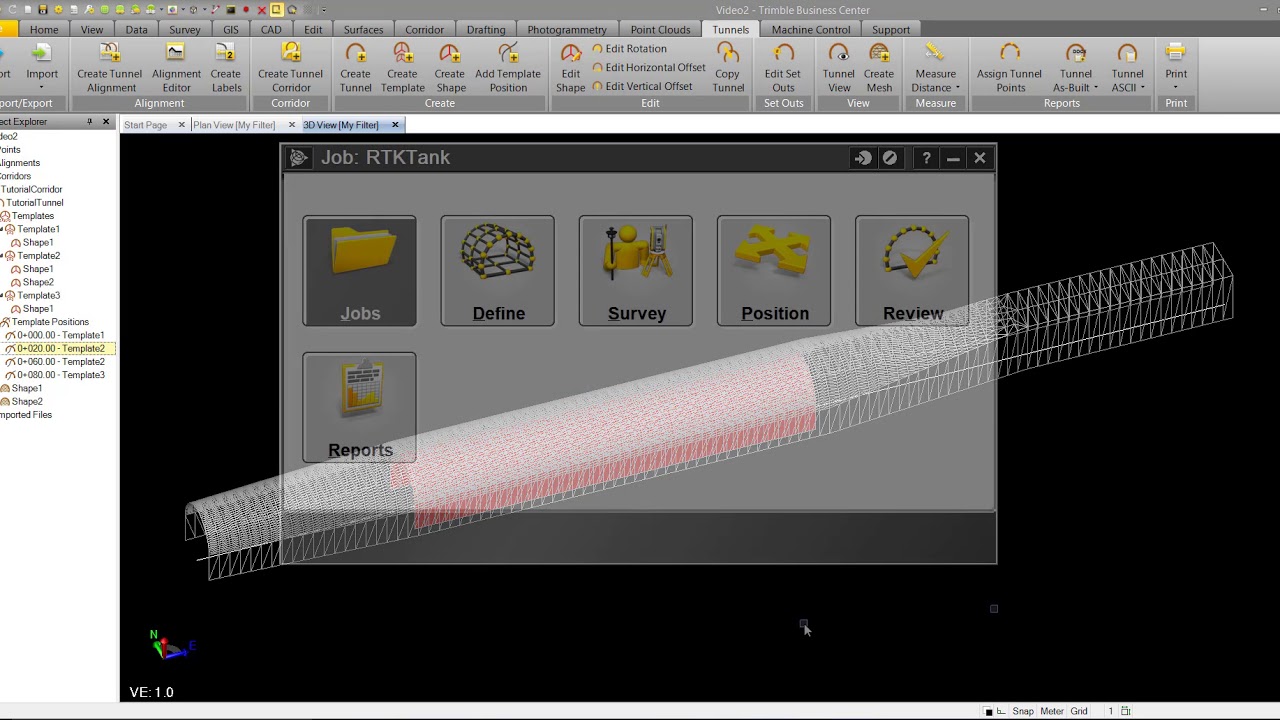
Task: Toggle Snap in the status bar
Action: coord(1022,711)
